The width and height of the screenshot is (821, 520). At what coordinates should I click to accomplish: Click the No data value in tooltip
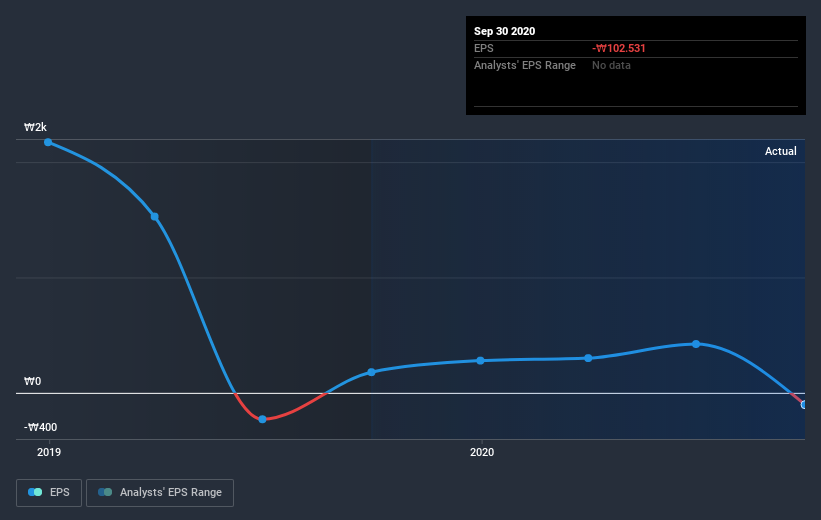(611, 65)
